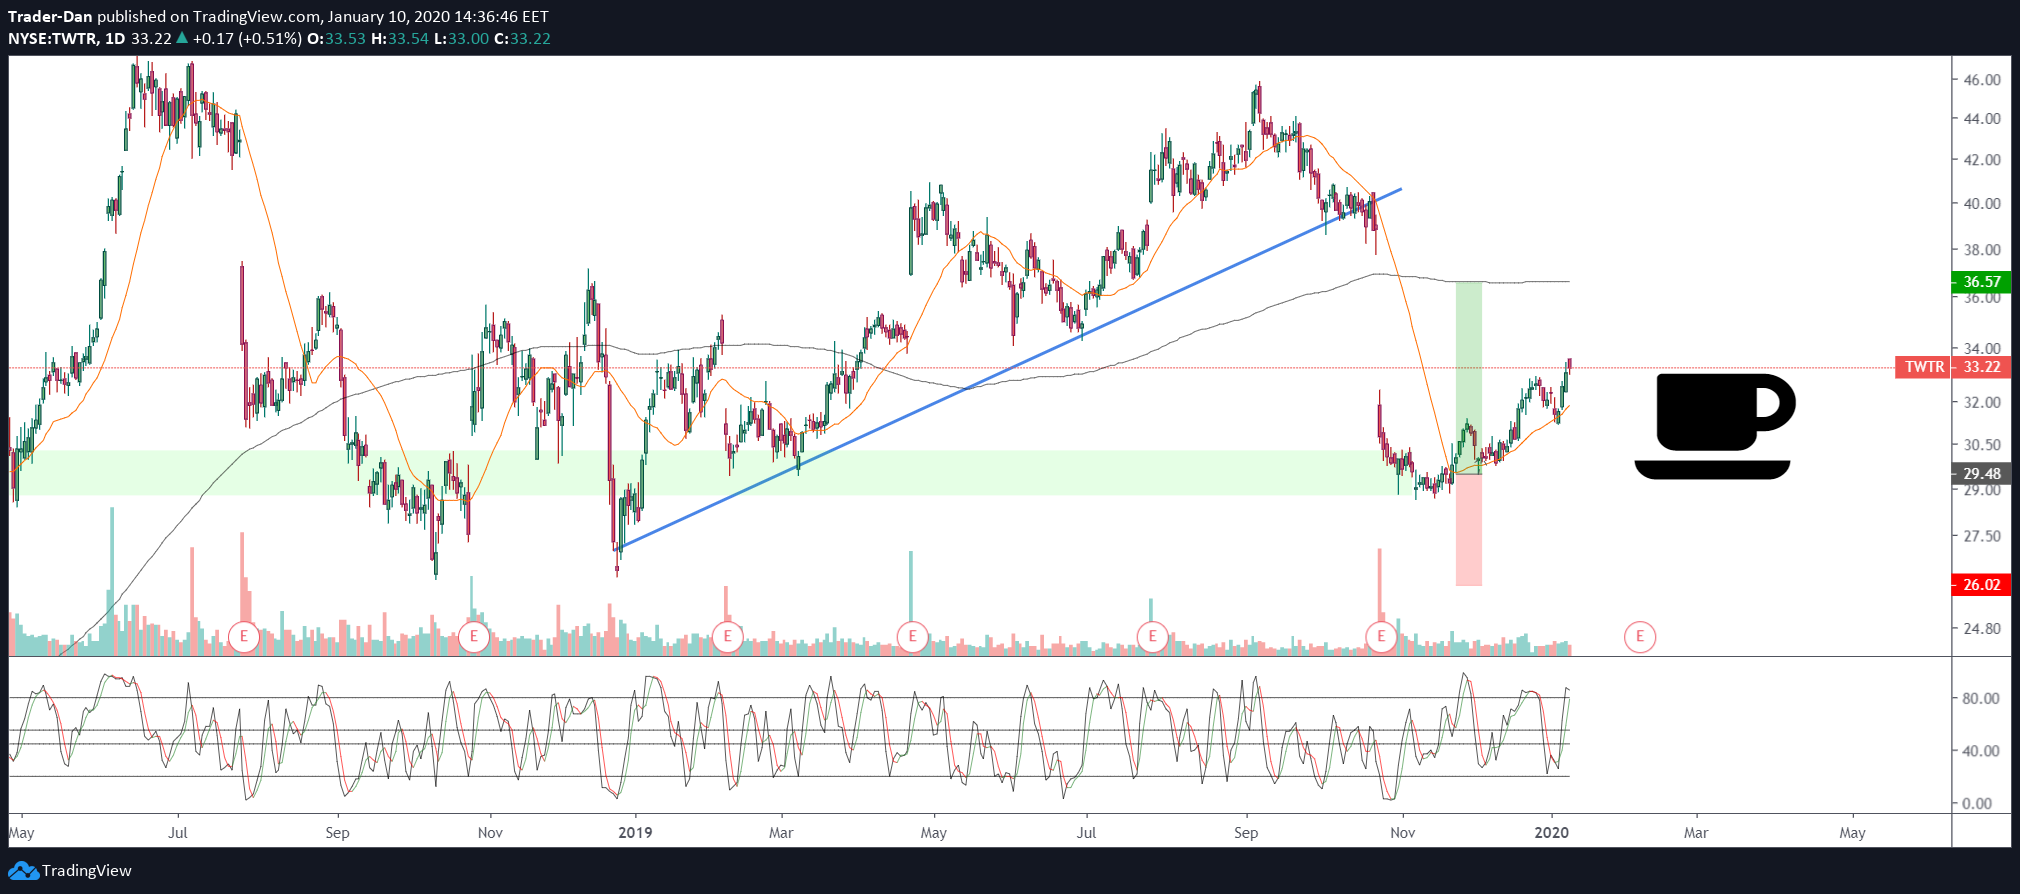Image resolution: width=2020 pixels, height=894 pixels.
Task: Click the 1D timeframe label
Action: pyautogui.click(x=115, y=39)
